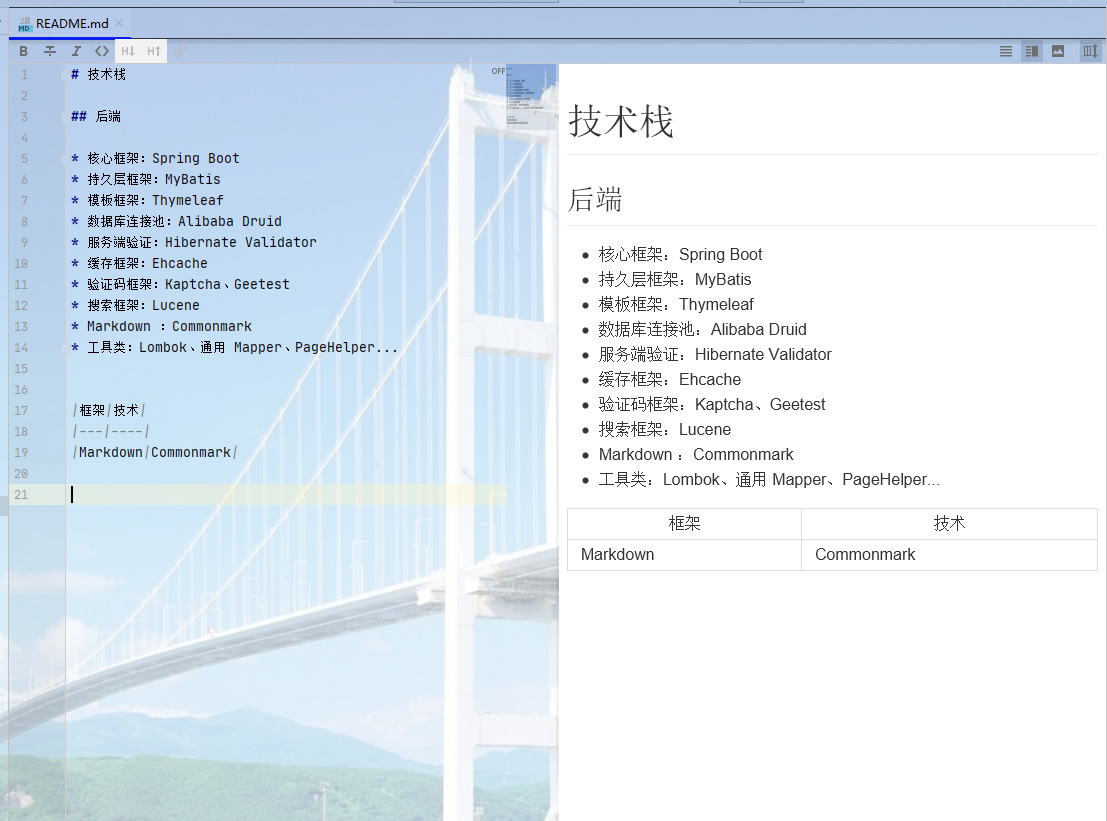Click the 后端 heading in the preview

[595, 200]
